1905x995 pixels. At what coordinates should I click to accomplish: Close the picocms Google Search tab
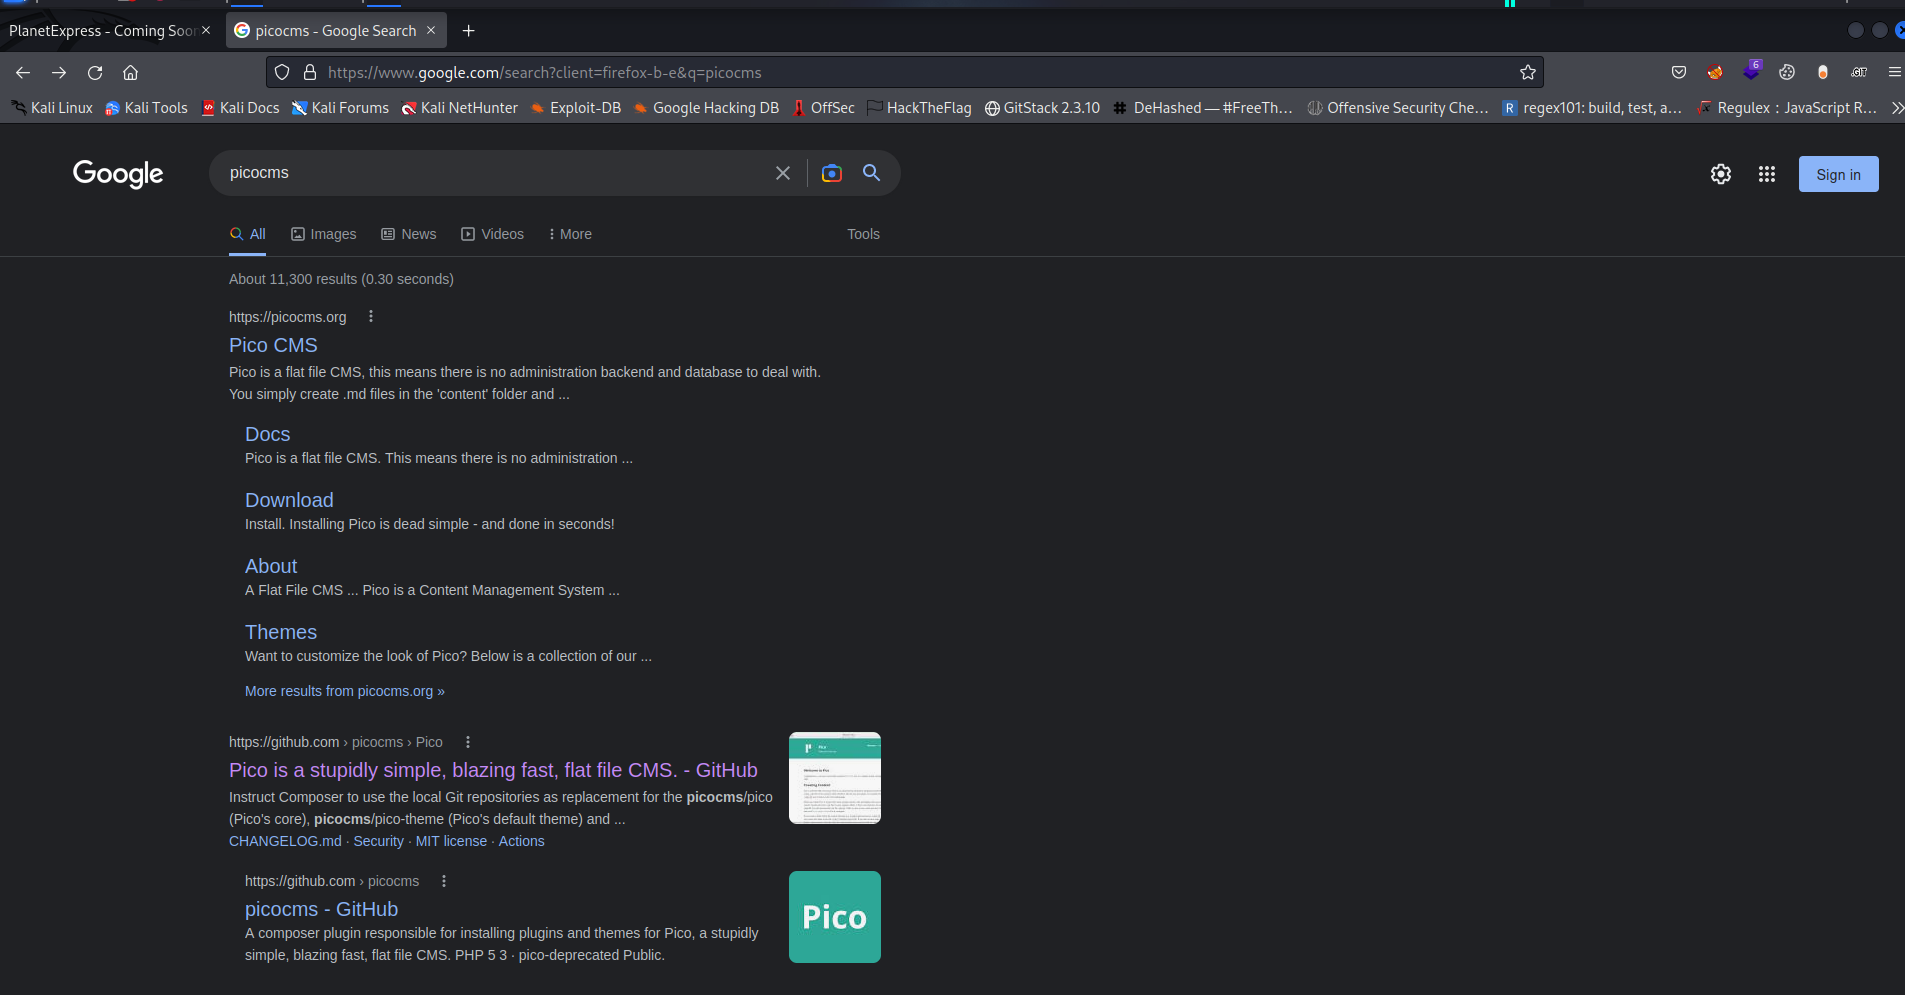[x=431, y=30]
